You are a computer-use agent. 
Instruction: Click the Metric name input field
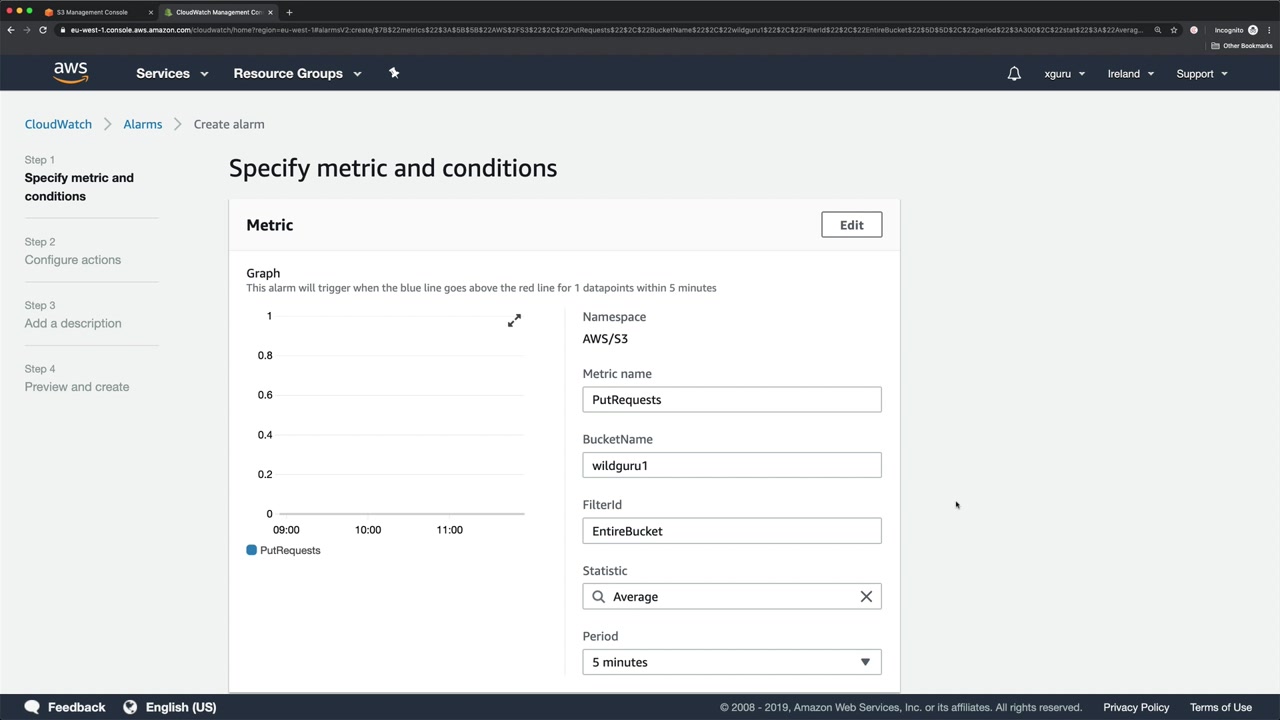(x=731, y=400)
